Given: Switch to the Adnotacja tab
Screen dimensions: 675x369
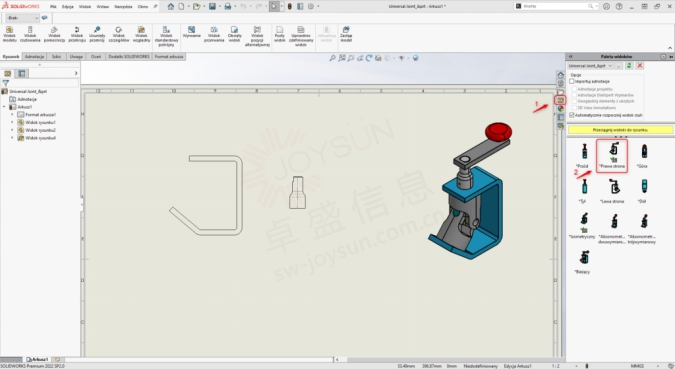Looking at the screenshot, I should tap(34, 56).
